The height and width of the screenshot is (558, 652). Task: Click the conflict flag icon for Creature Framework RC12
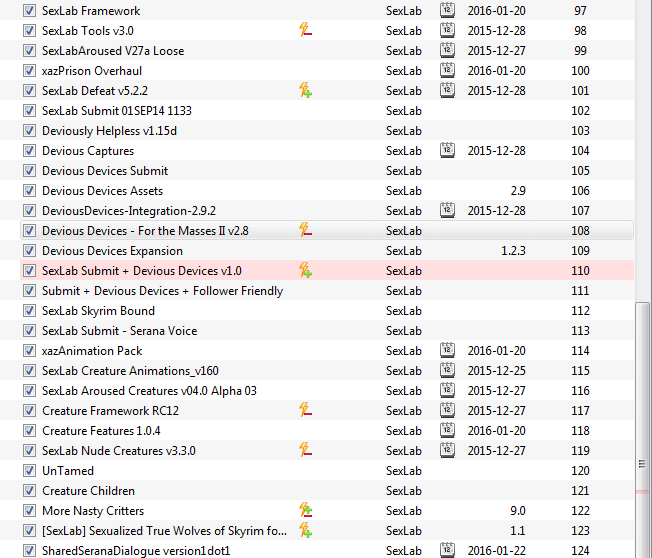[x=305, y=410]
